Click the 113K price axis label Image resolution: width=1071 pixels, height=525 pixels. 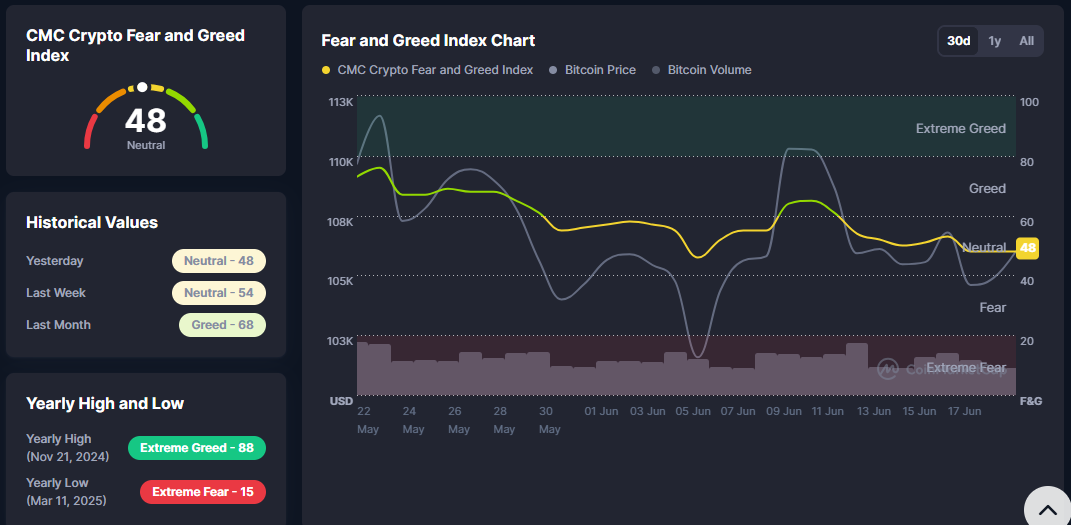coord(341,102)
